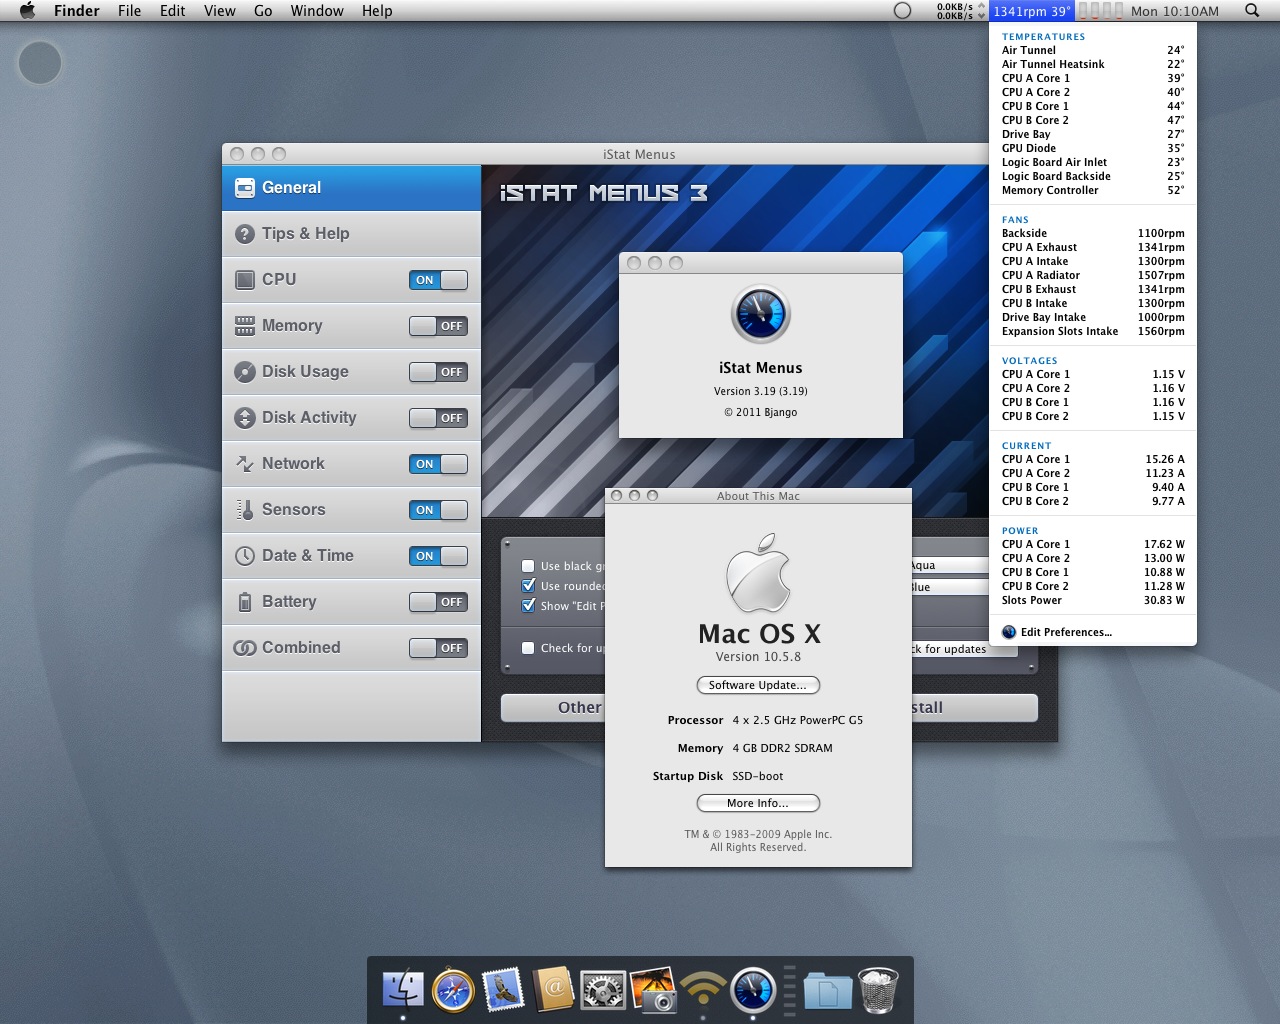Screen dimensions: 1280x1024
Task: Select the CPU chip icon in sidebar
Action: (x=245, y=280)
